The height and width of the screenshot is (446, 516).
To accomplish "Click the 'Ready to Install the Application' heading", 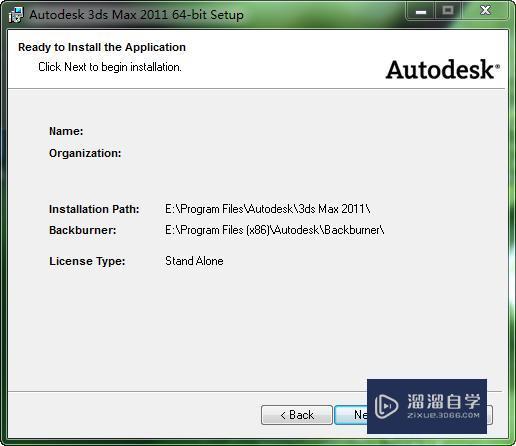I will tap(102, 47).
